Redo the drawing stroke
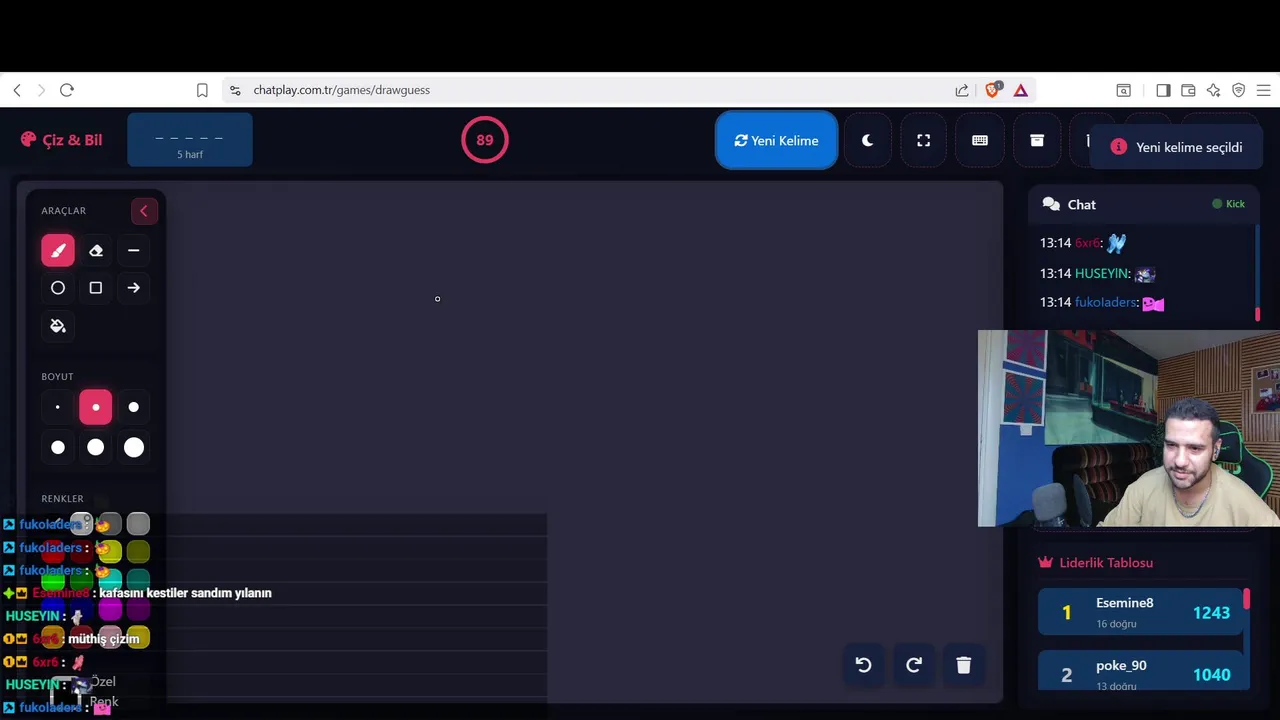The image size is (1280, 720). pyautogui.click(x=914, y=665)
